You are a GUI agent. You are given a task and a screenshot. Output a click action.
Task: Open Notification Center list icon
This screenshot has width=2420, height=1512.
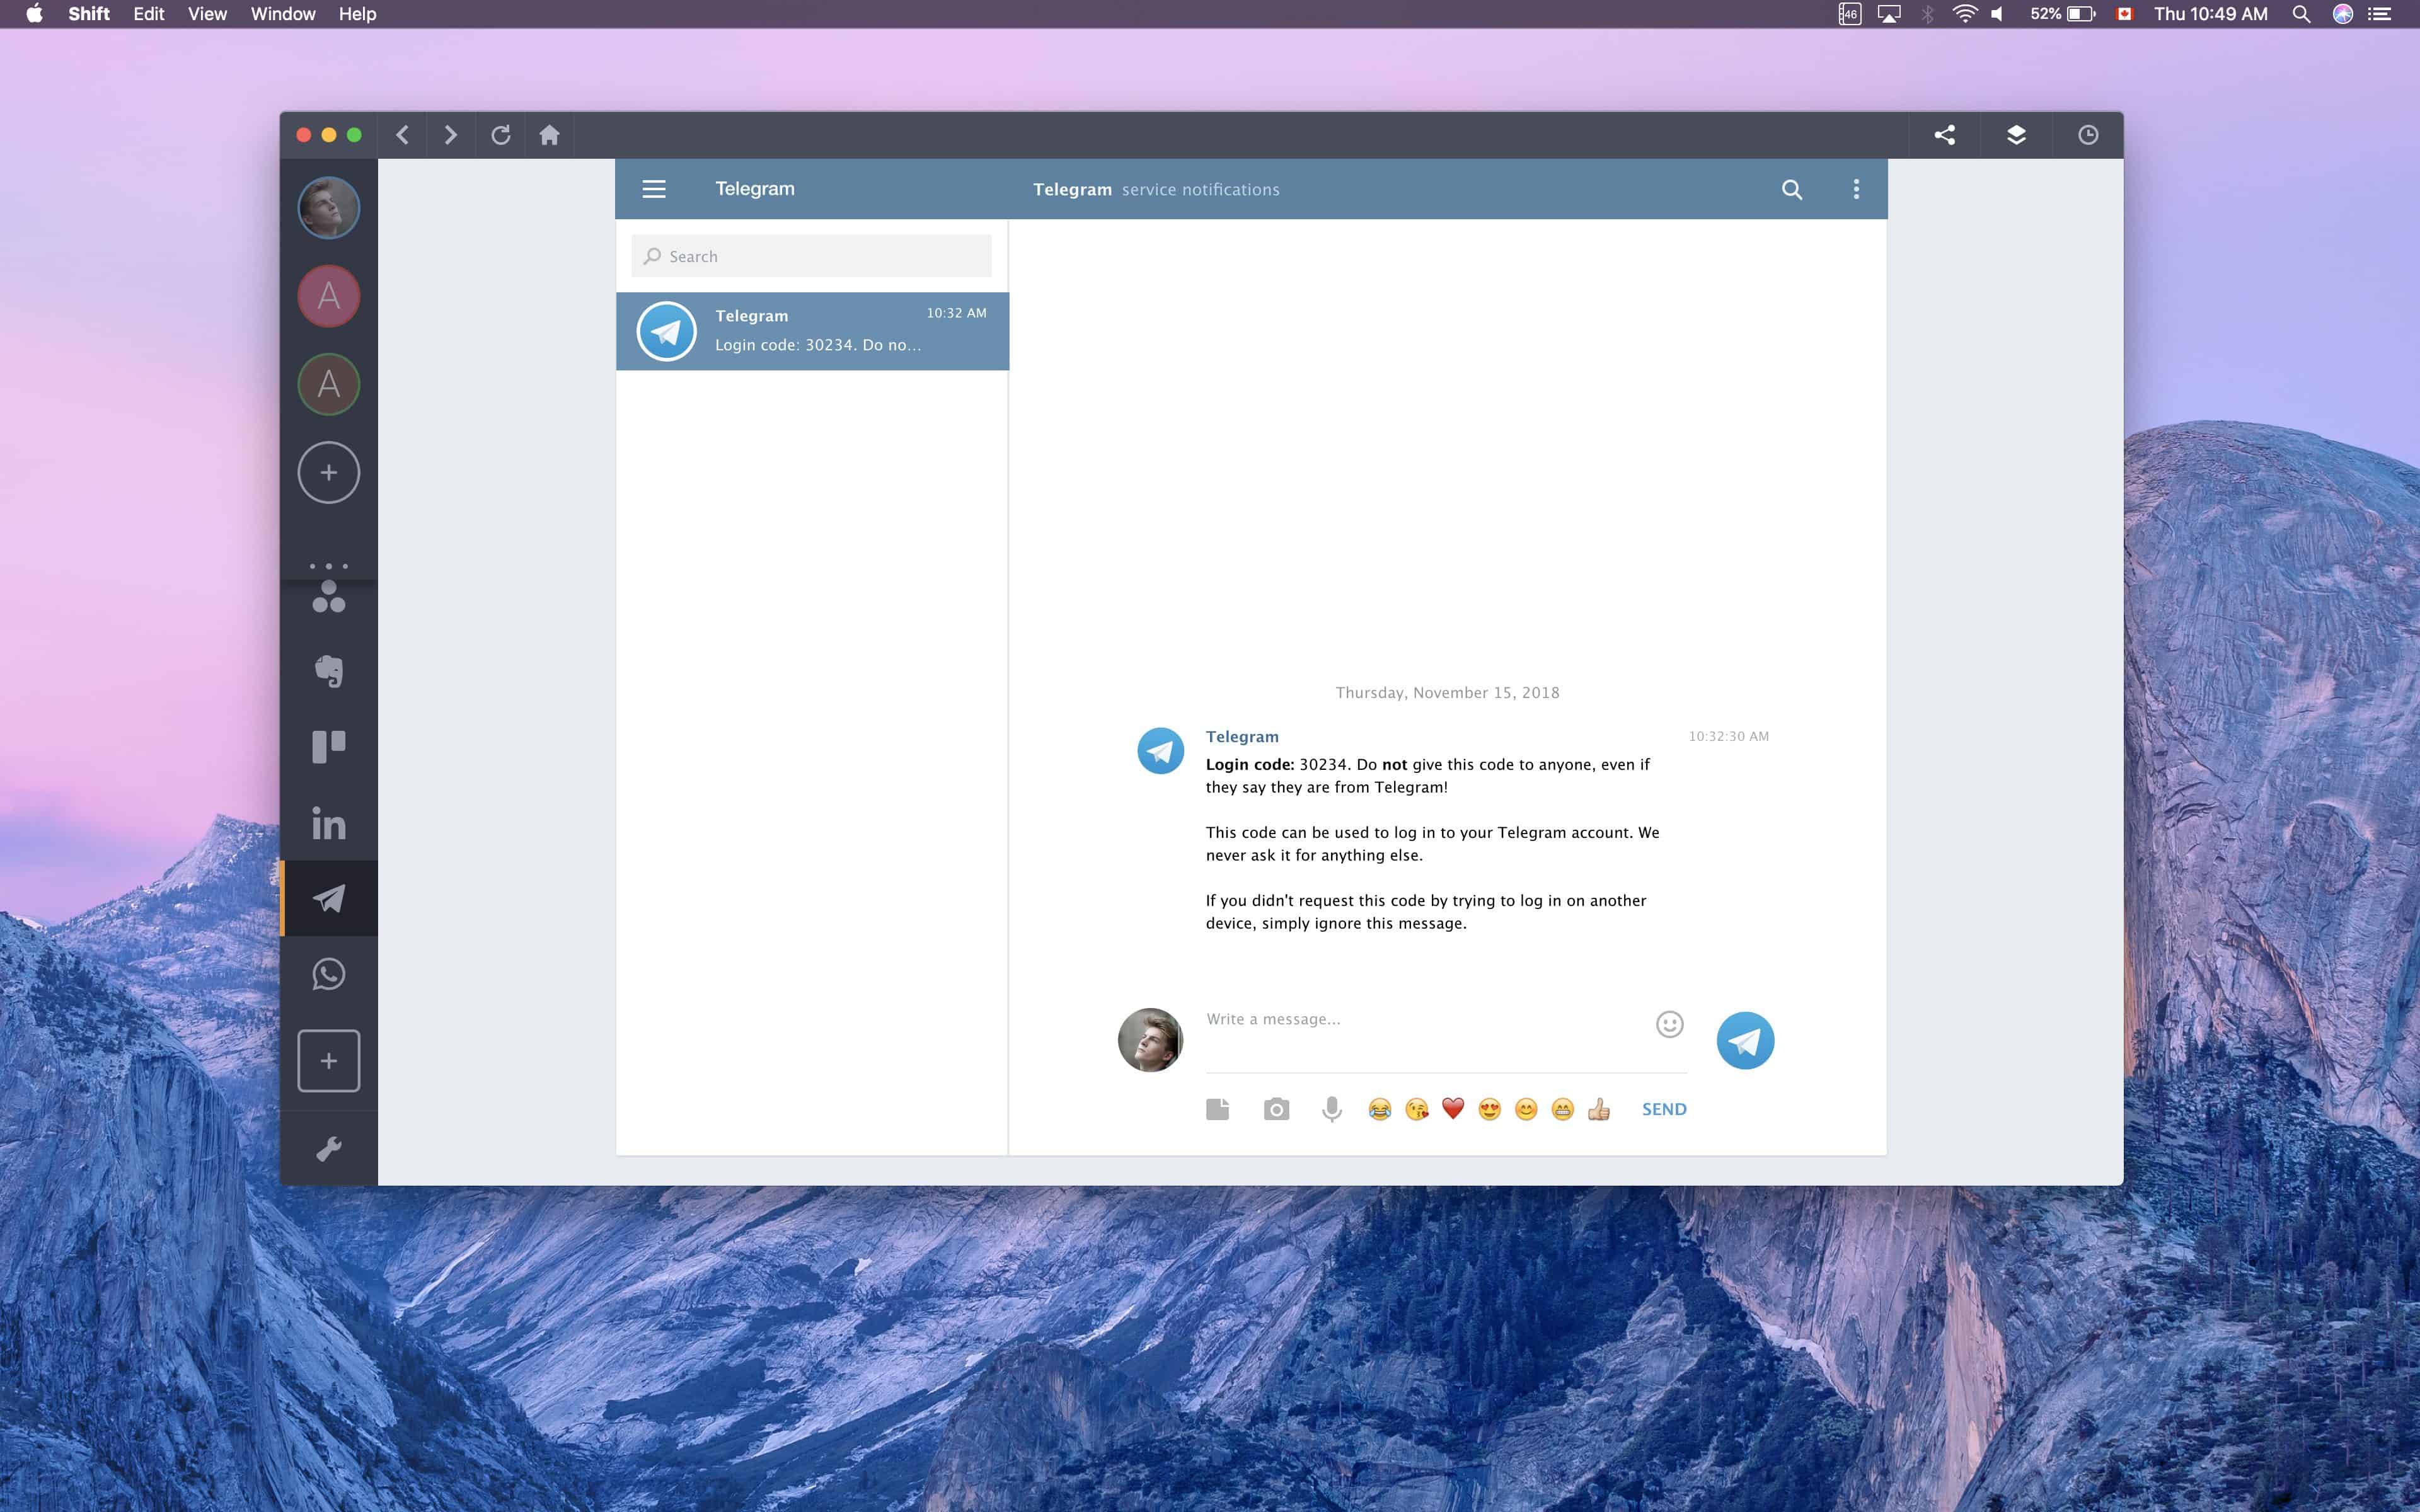[x=2380, y=14]
